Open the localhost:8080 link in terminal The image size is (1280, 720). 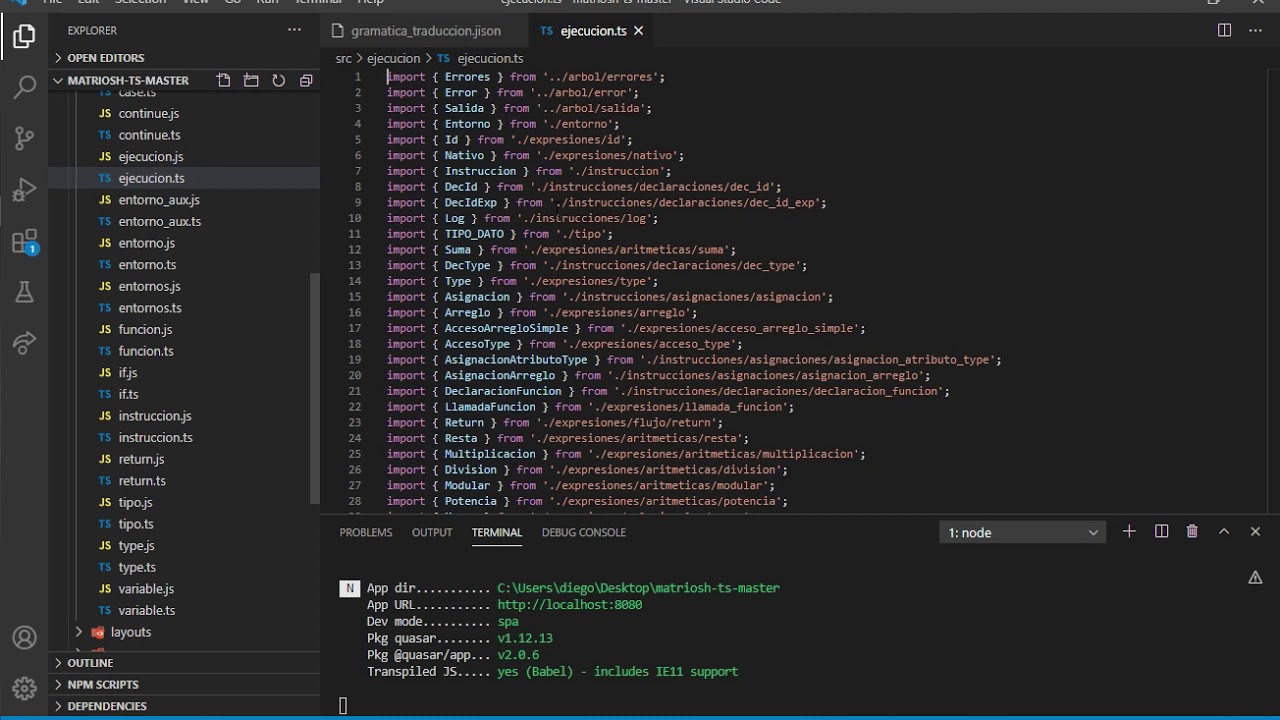pyautogui.click(x=569, y=605)
